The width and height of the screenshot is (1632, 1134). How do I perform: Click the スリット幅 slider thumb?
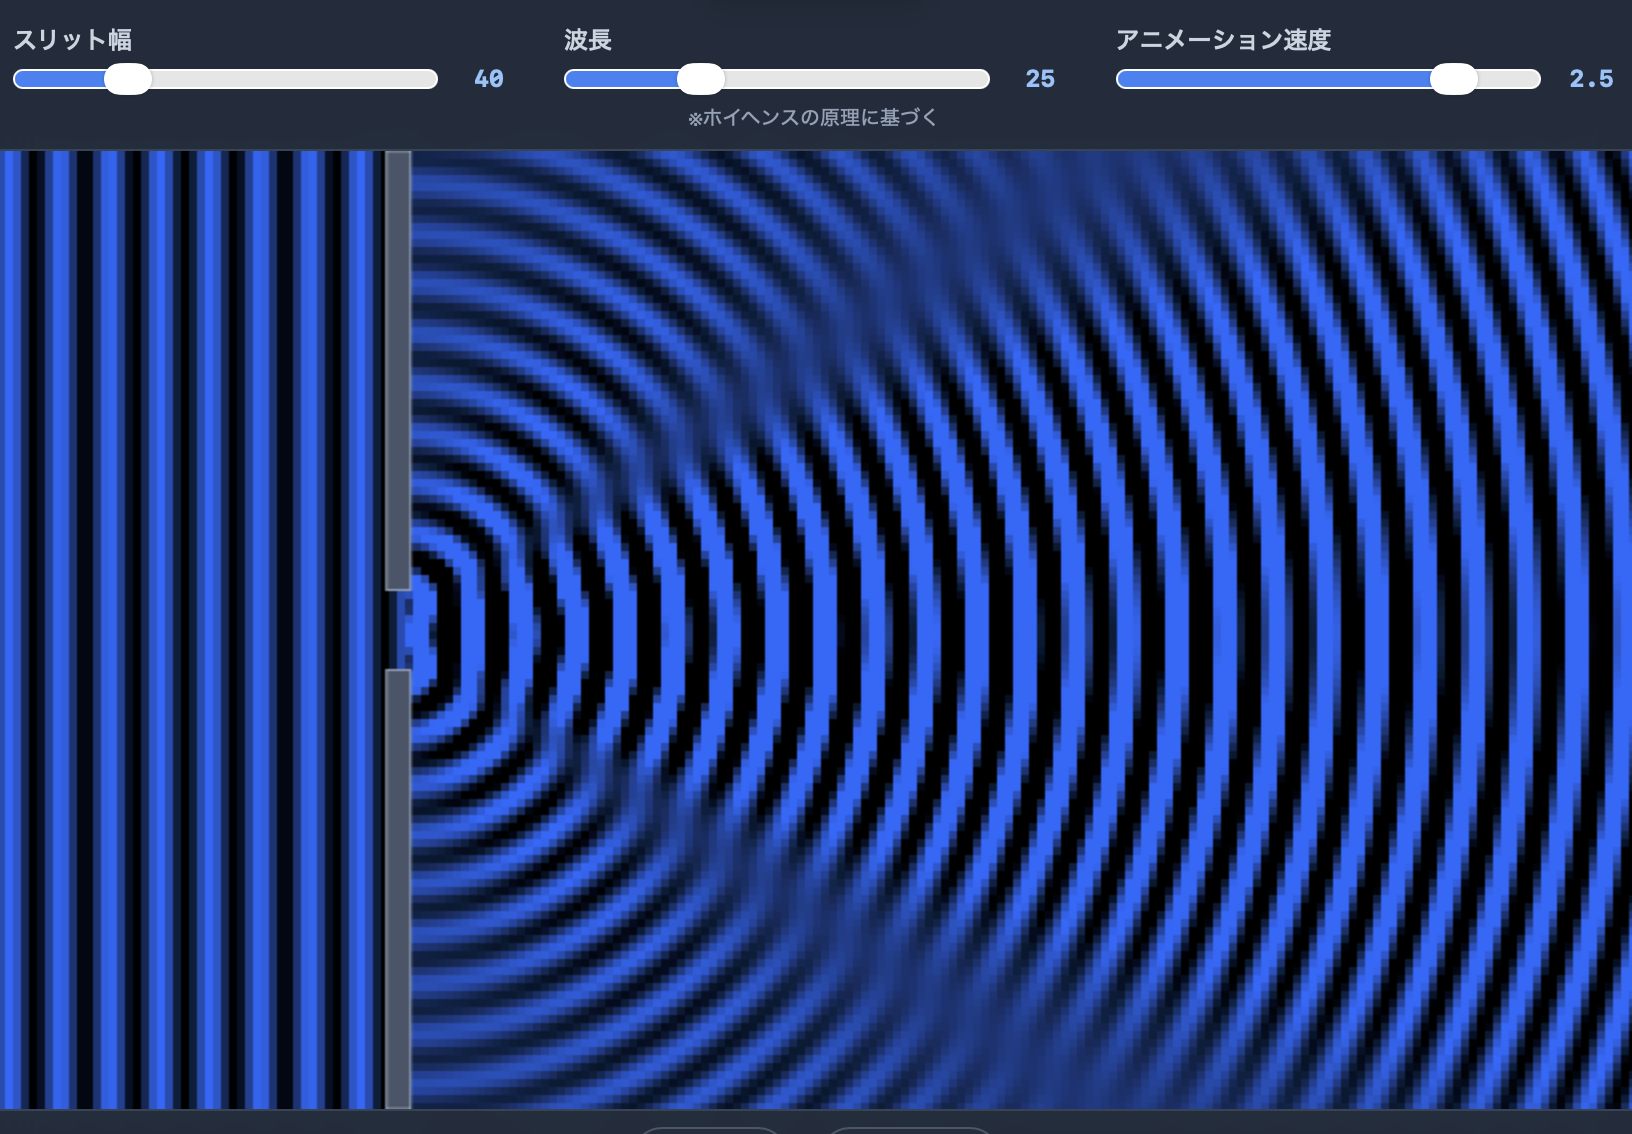point(128,79)
